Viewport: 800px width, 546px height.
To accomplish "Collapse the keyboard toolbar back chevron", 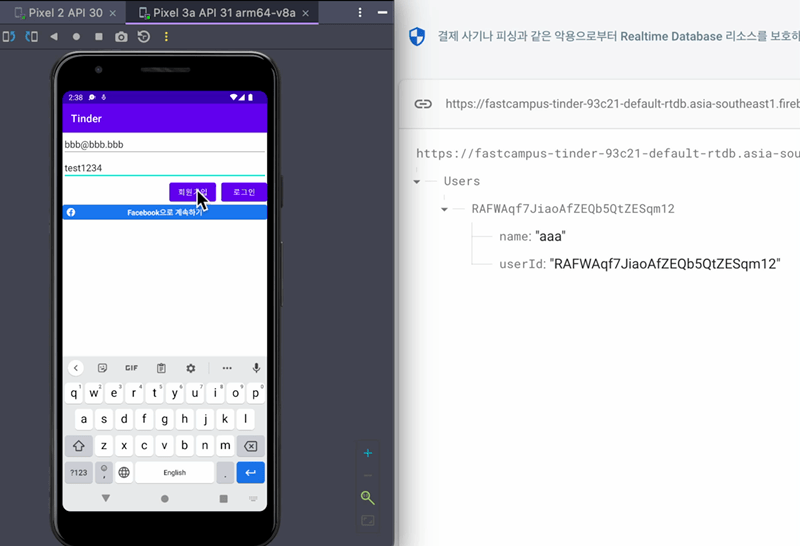I will click(76, 368).
